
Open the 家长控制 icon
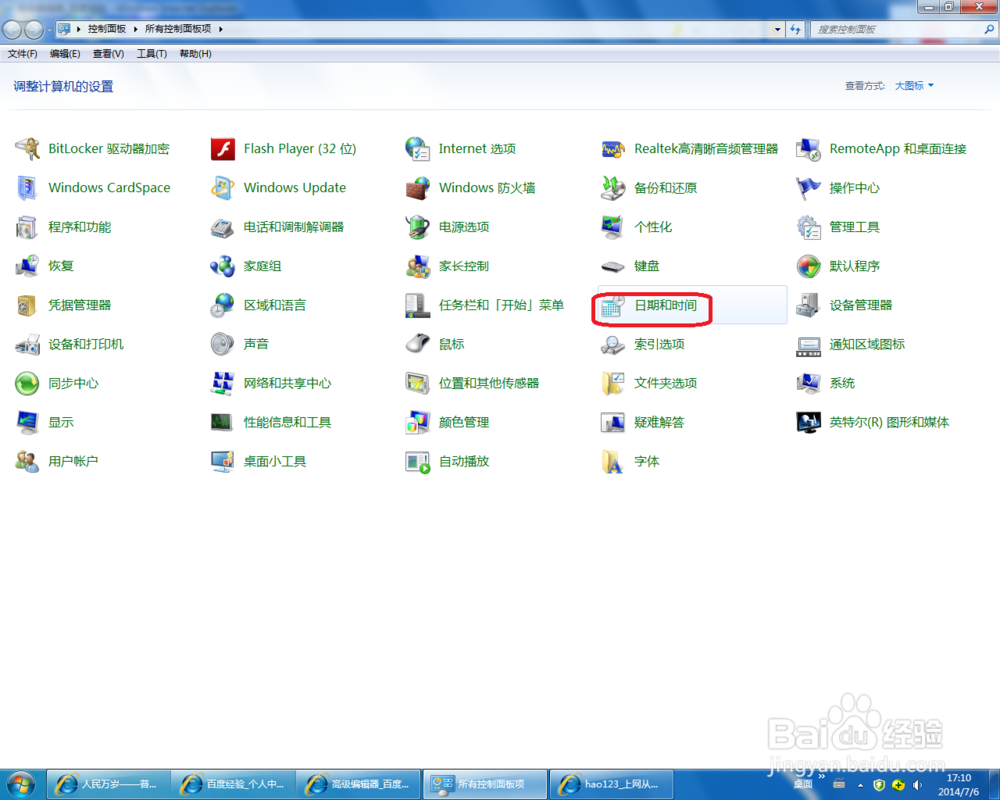click(x=418, y=266)
